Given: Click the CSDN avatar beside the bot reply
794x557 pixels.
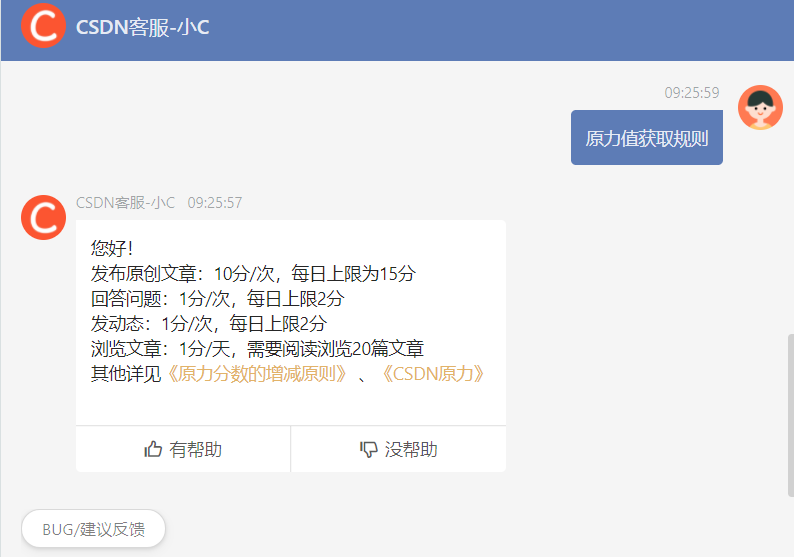Looking at the screenshot, I should 43,217.
